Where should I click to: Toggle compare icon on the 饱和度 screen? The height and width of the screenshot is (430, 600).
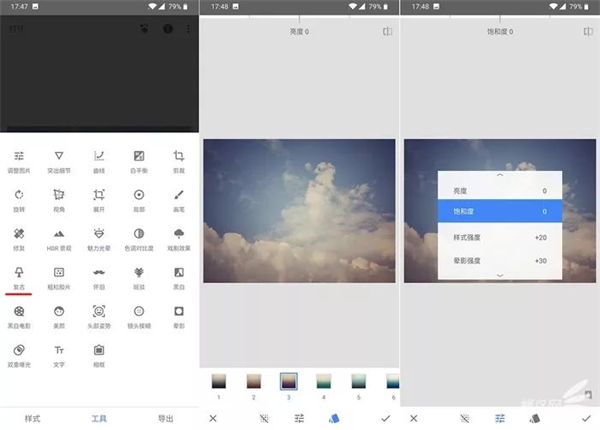(588, 31)
